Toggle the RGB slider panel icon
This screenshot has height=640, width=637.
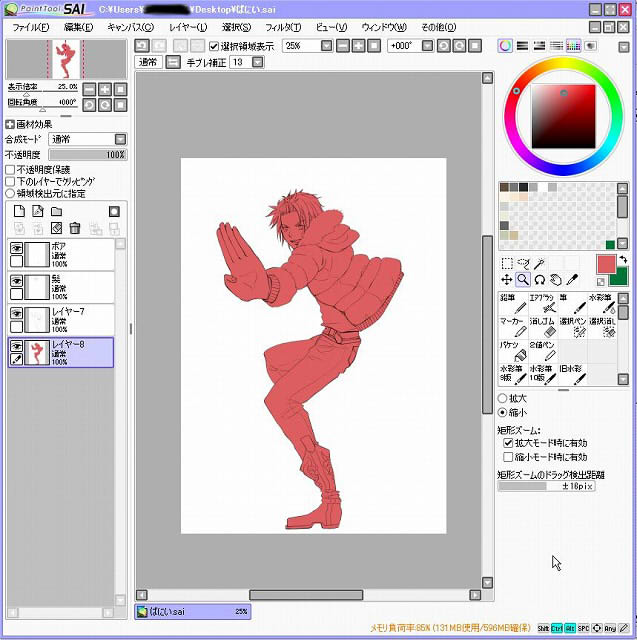pos(522,46)
